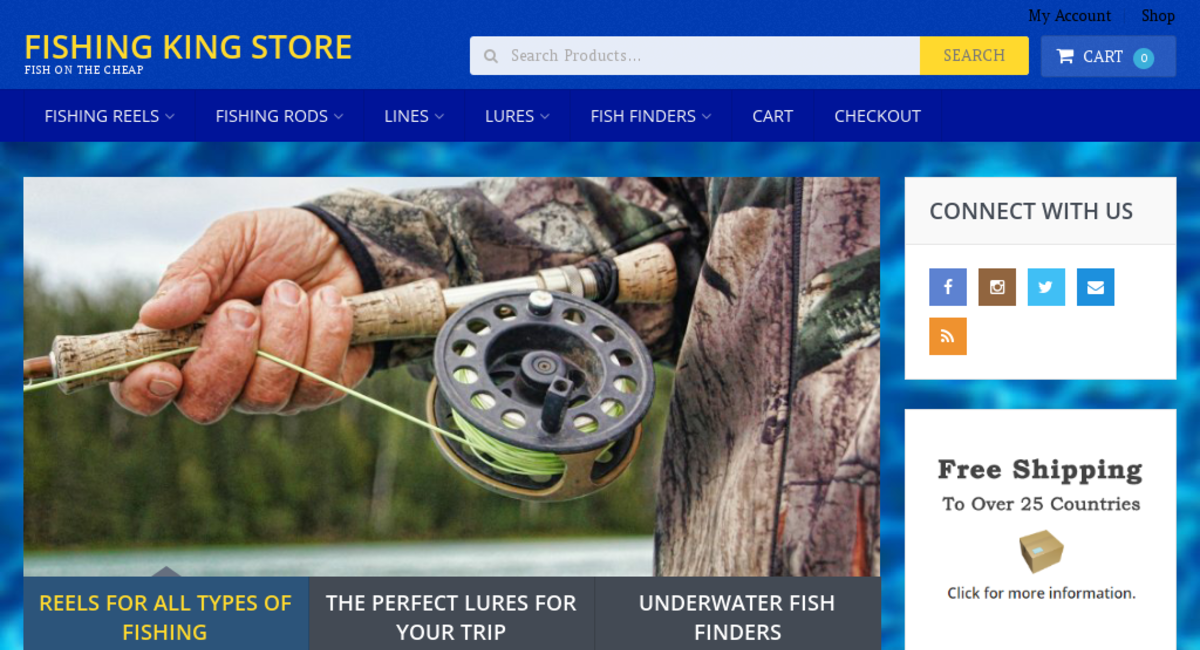Expand the Fish Finders dropdown menu

point(650,116)
